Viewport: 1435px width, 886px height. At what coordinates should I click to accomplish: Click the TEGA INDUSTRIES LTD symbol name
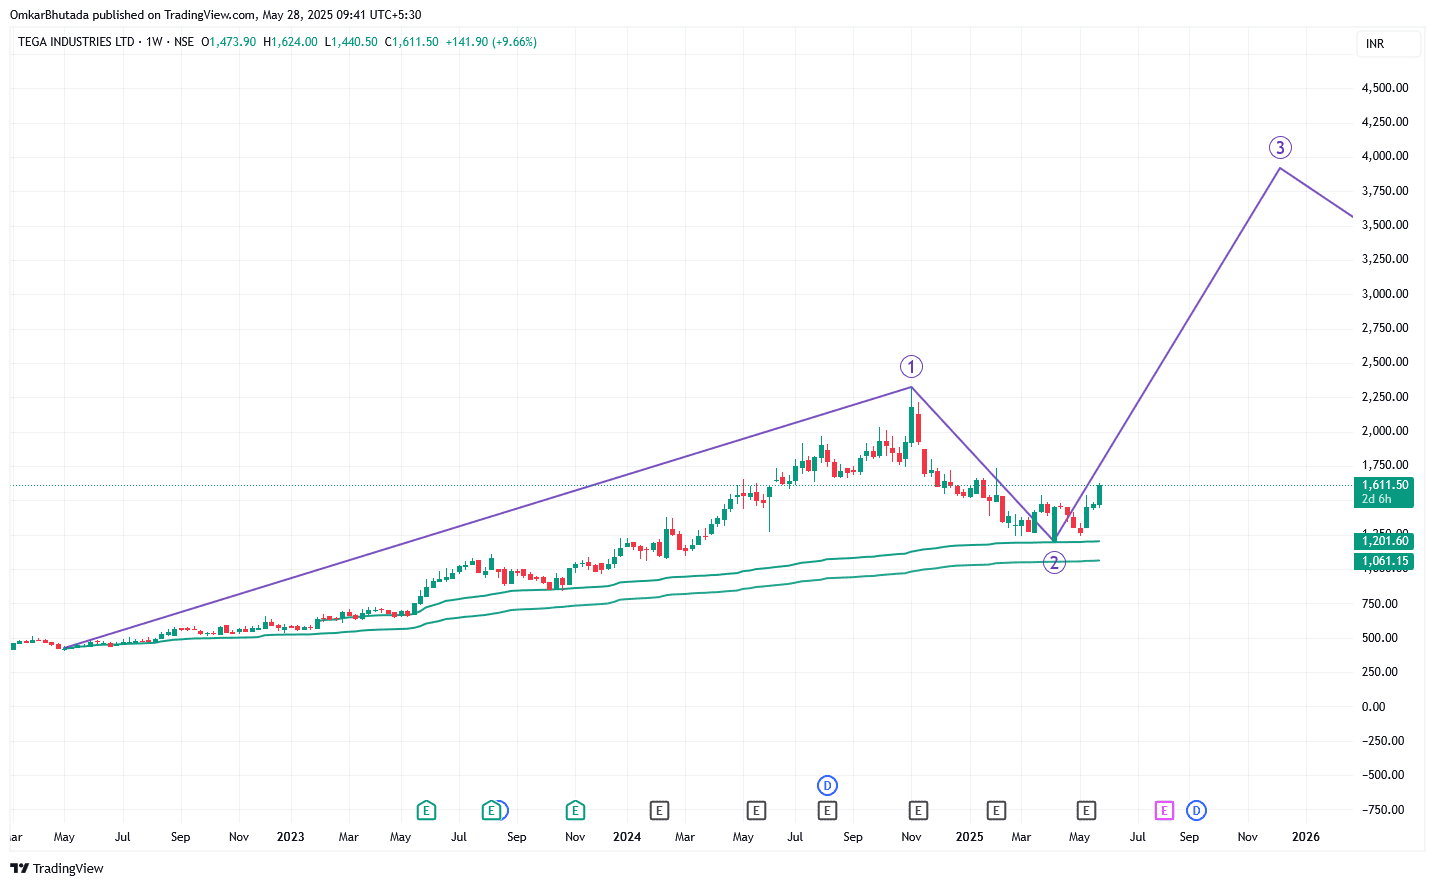click(76, 42)
